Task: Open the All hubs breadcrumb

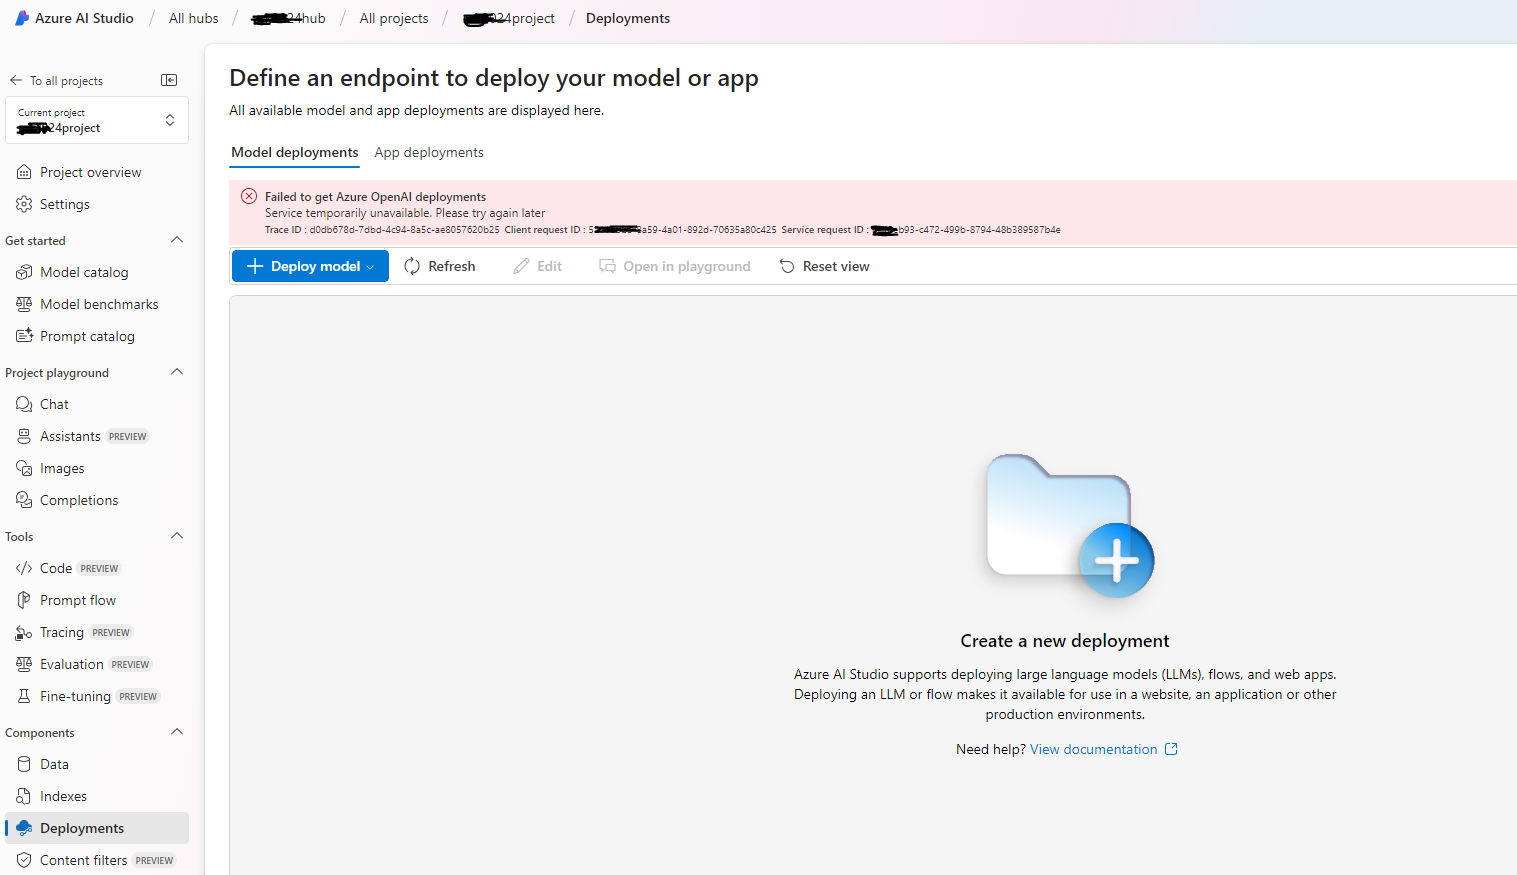Action: point(193,18)
